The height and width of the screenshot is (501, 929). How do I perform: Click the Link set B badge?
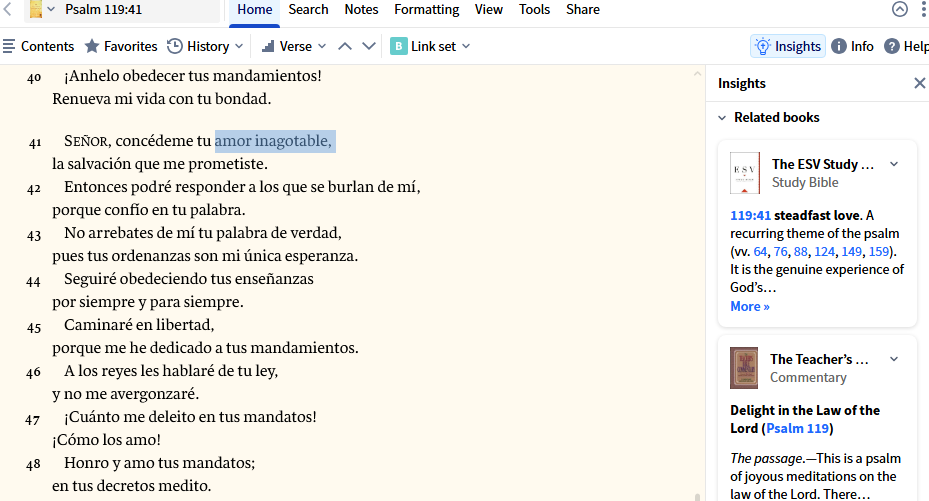pyautogui.click(x=399, y=46)
